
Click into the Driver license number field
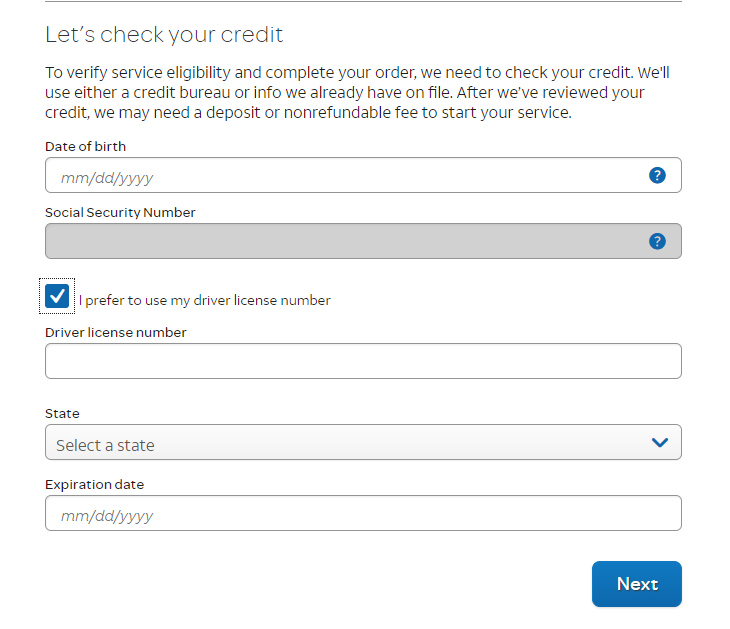pos(363,361)
